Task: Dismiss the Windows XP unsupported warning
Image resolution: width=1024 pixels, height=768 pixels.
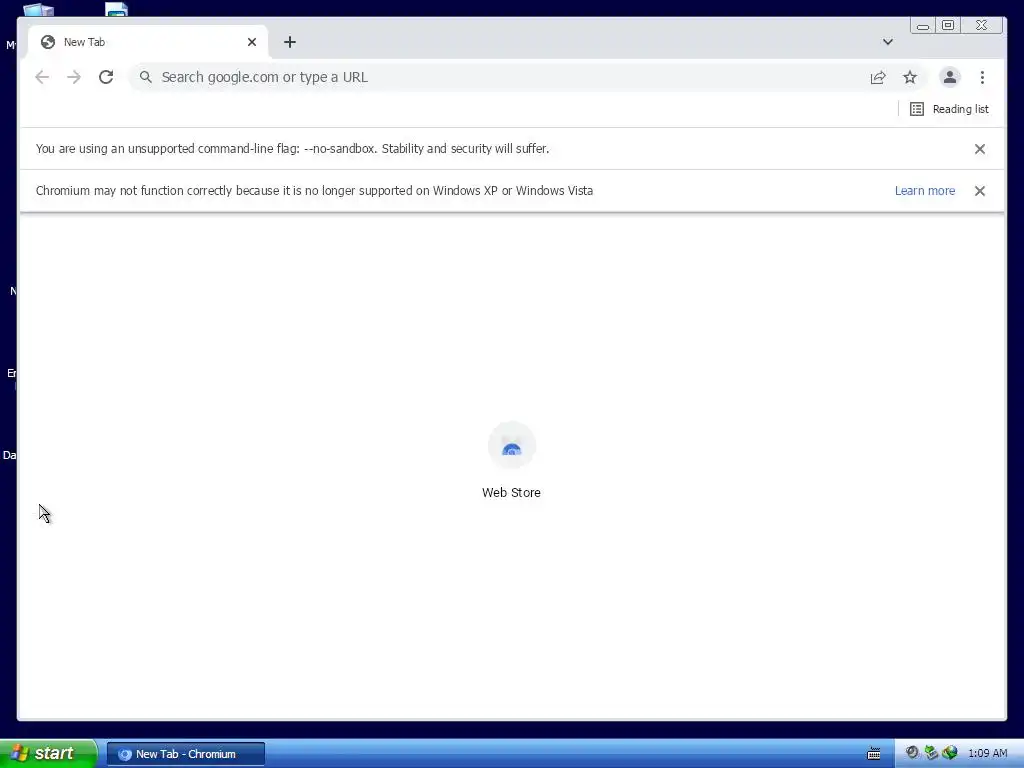Action: click(x=980, y=191)
